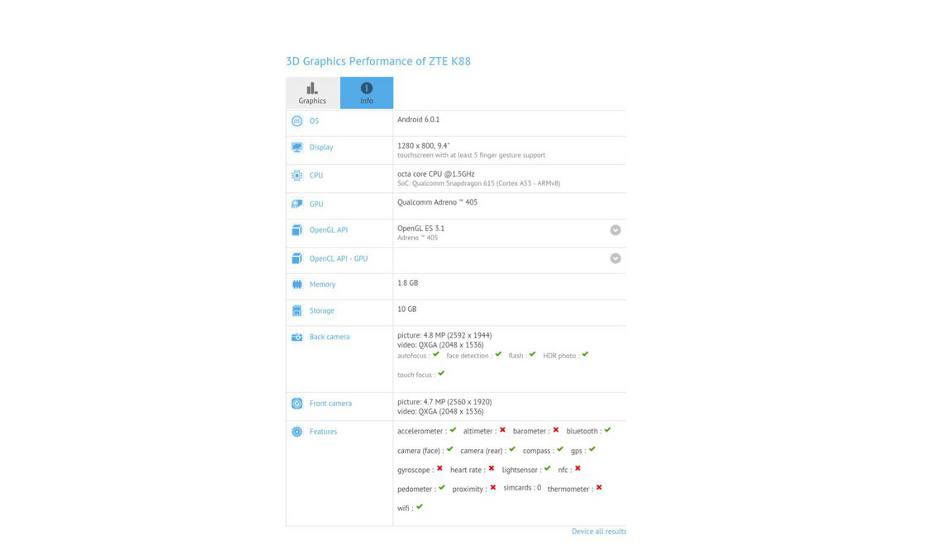This screenshot has width=950, height=549.
Task: Click the gyroscope red cross
Action: click(440, 468)
